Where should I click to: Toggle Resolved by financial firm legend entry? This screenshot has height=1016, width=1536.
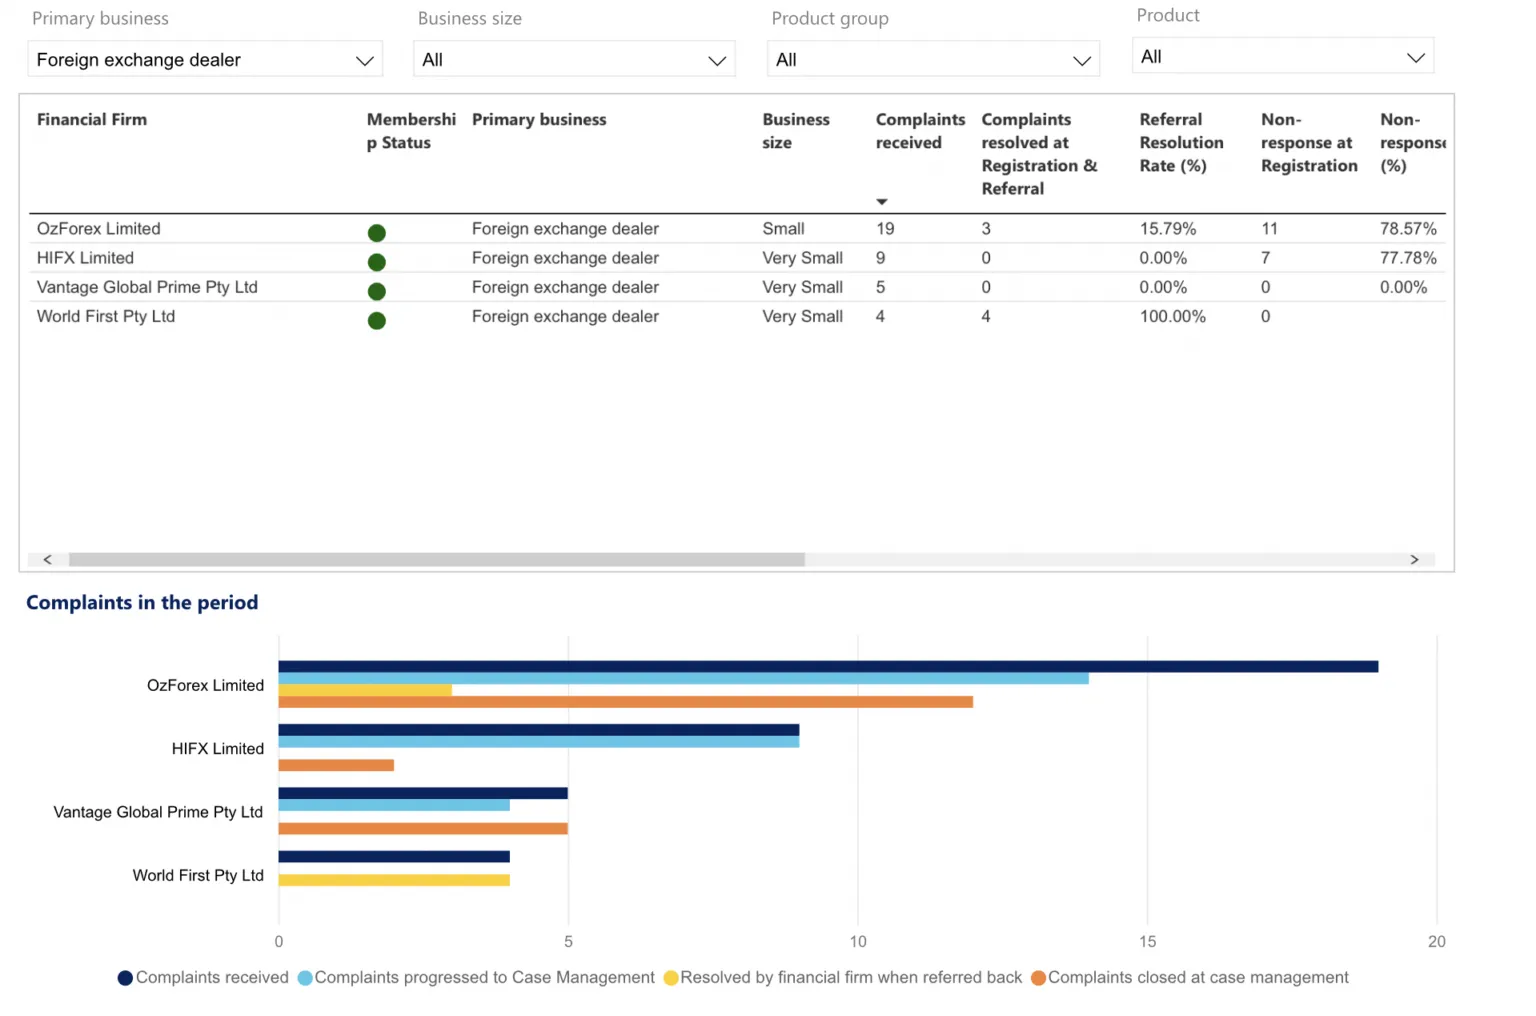click(843, 978)
